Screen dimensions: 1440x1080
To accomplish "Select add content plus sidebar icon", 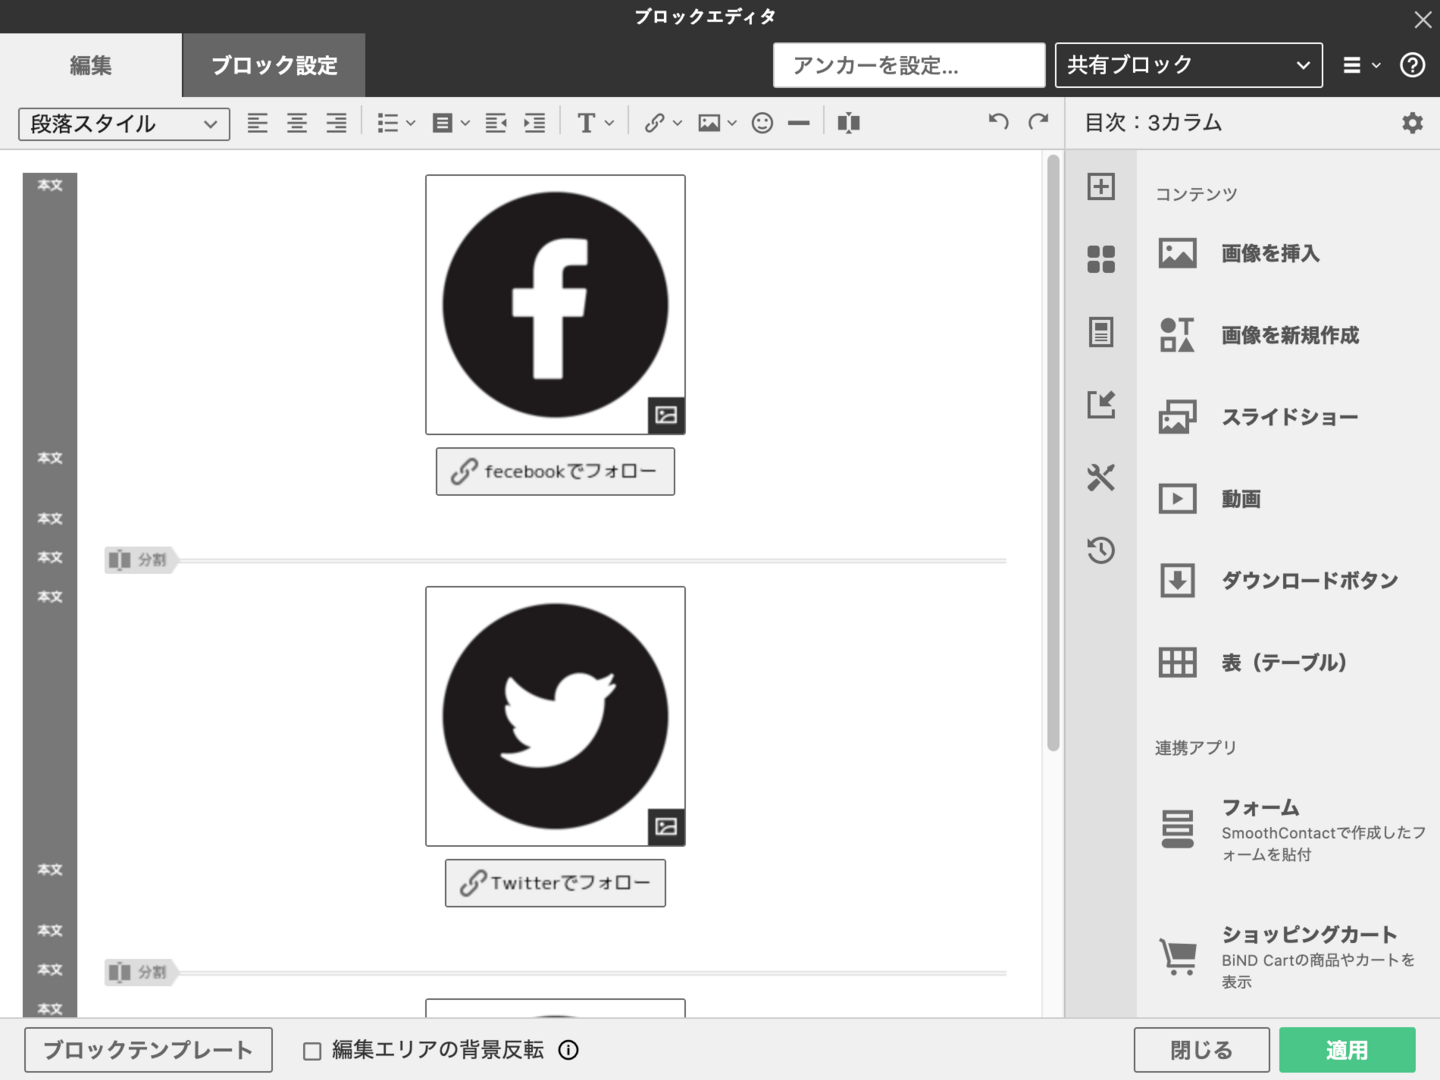I will (1101, 187).
